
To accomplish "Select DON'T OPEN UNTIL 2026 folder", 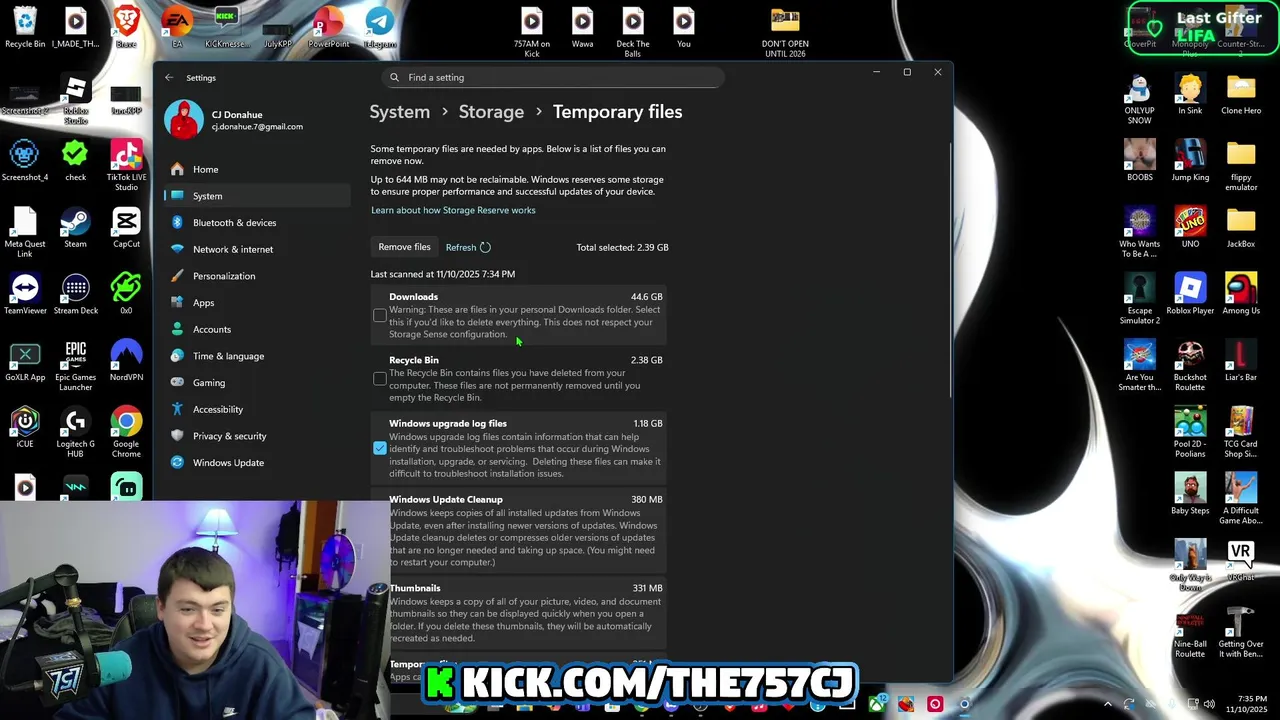I will pyautogui.click(x=785, y=33).
